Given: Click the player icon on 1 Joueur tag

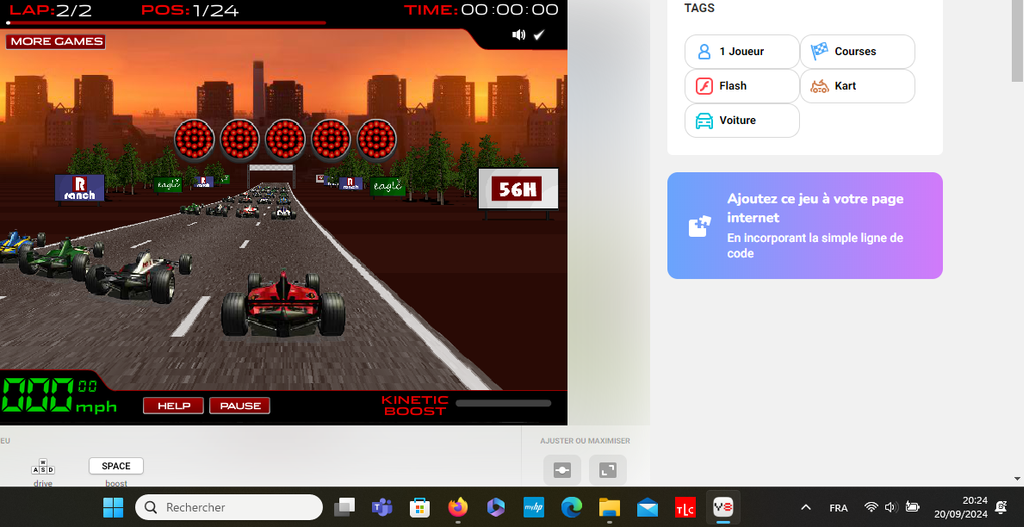Looking at the screenshot, I should click(704, 52).
